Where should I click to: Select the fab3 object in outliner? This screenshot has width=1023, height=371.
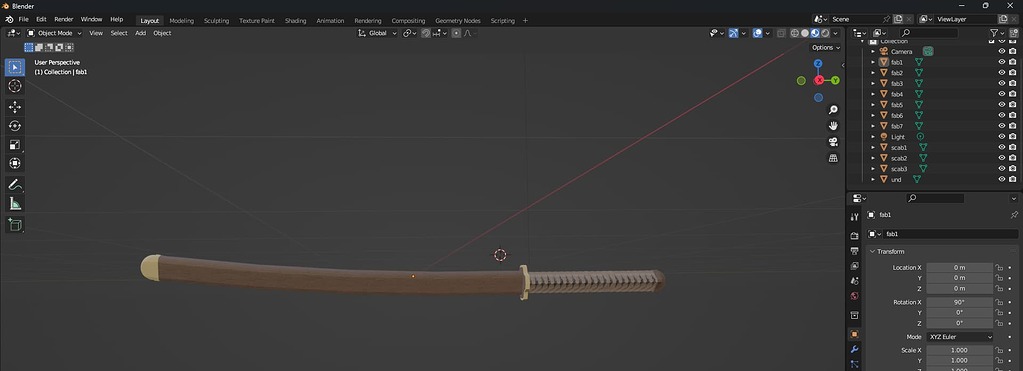[x=897, y=83]
